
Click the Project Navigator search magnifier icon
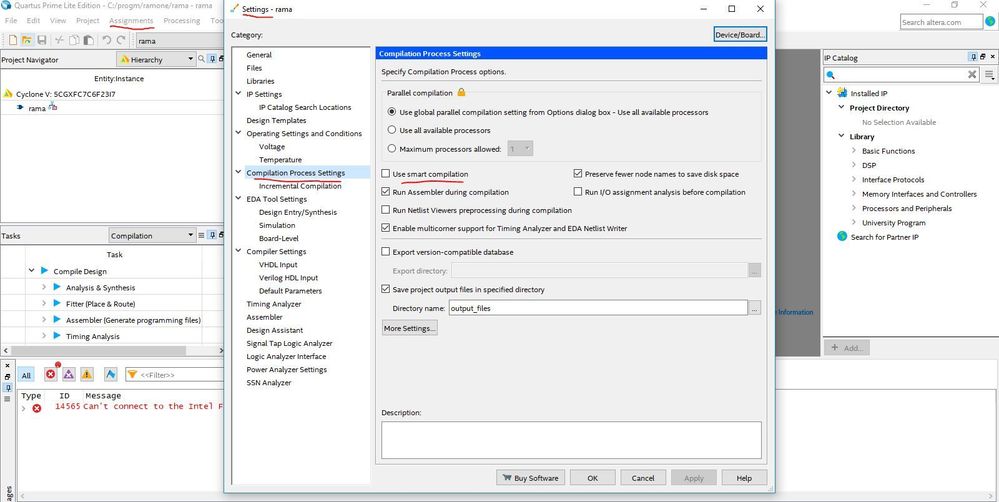click(x=201, y=59)
